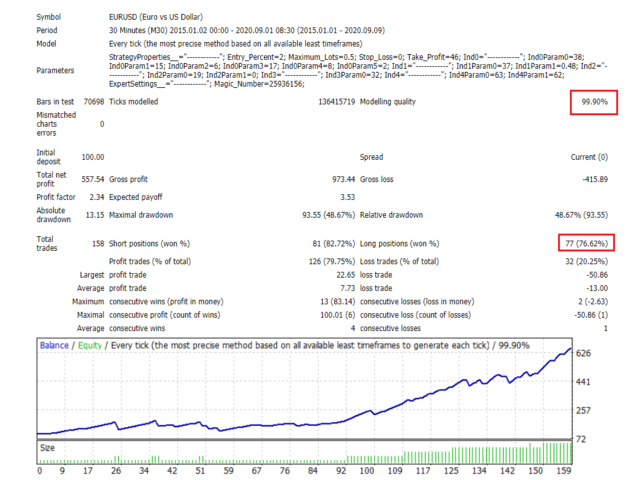Click Gross loss value -415.89

[x=595, y=179]
